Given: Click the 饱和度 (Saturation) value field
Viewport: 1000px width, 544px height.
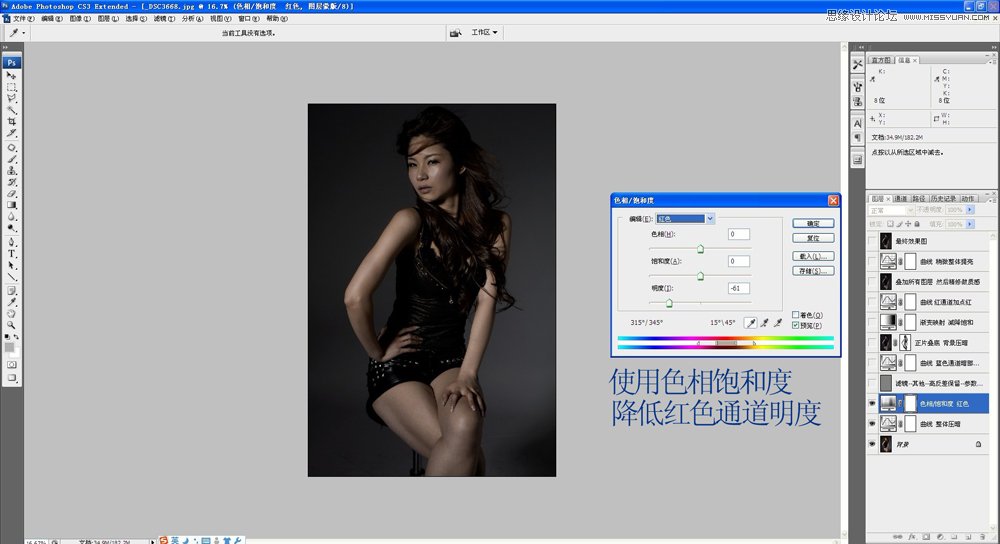Looking at the screenshot, I should (x=738, y=261).
